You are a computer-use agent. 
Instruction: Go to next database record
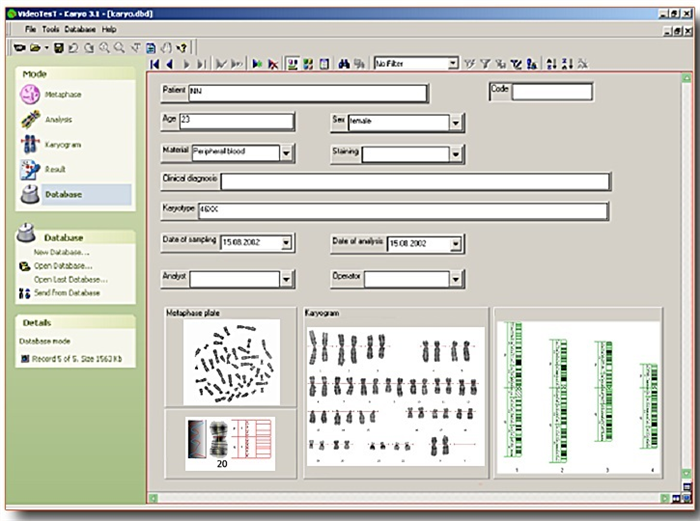[x=186, y=64]
